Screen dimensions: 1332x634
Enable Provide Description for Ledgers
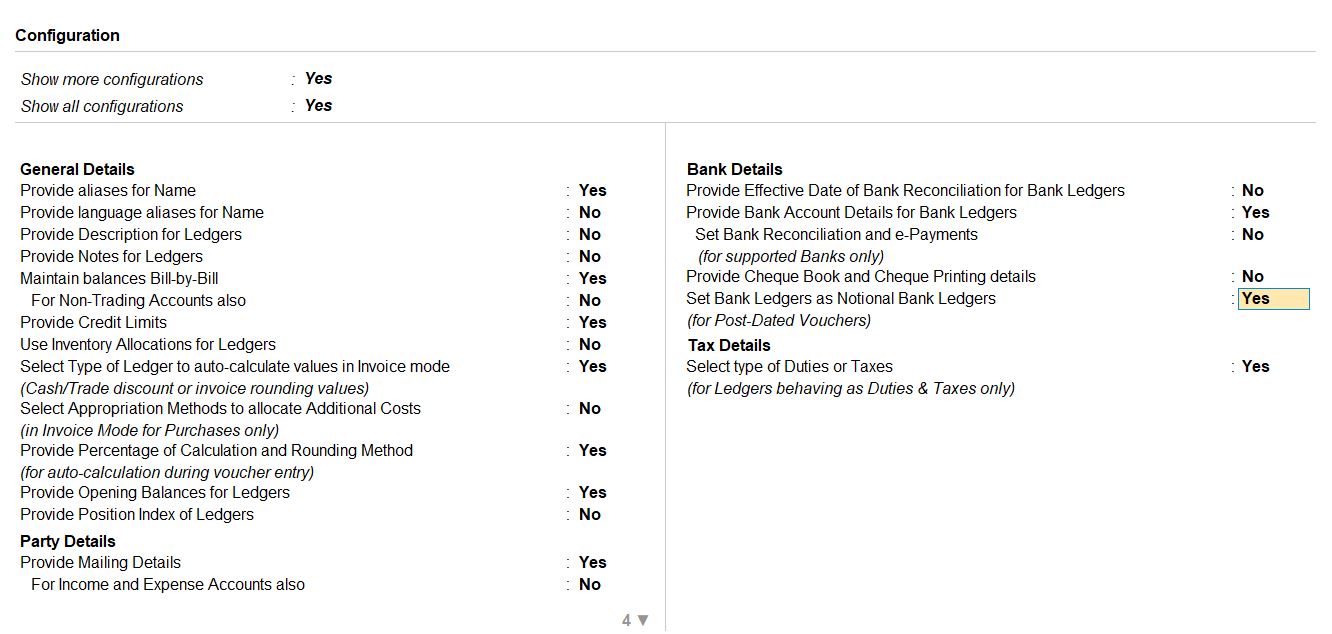point(590,234)
